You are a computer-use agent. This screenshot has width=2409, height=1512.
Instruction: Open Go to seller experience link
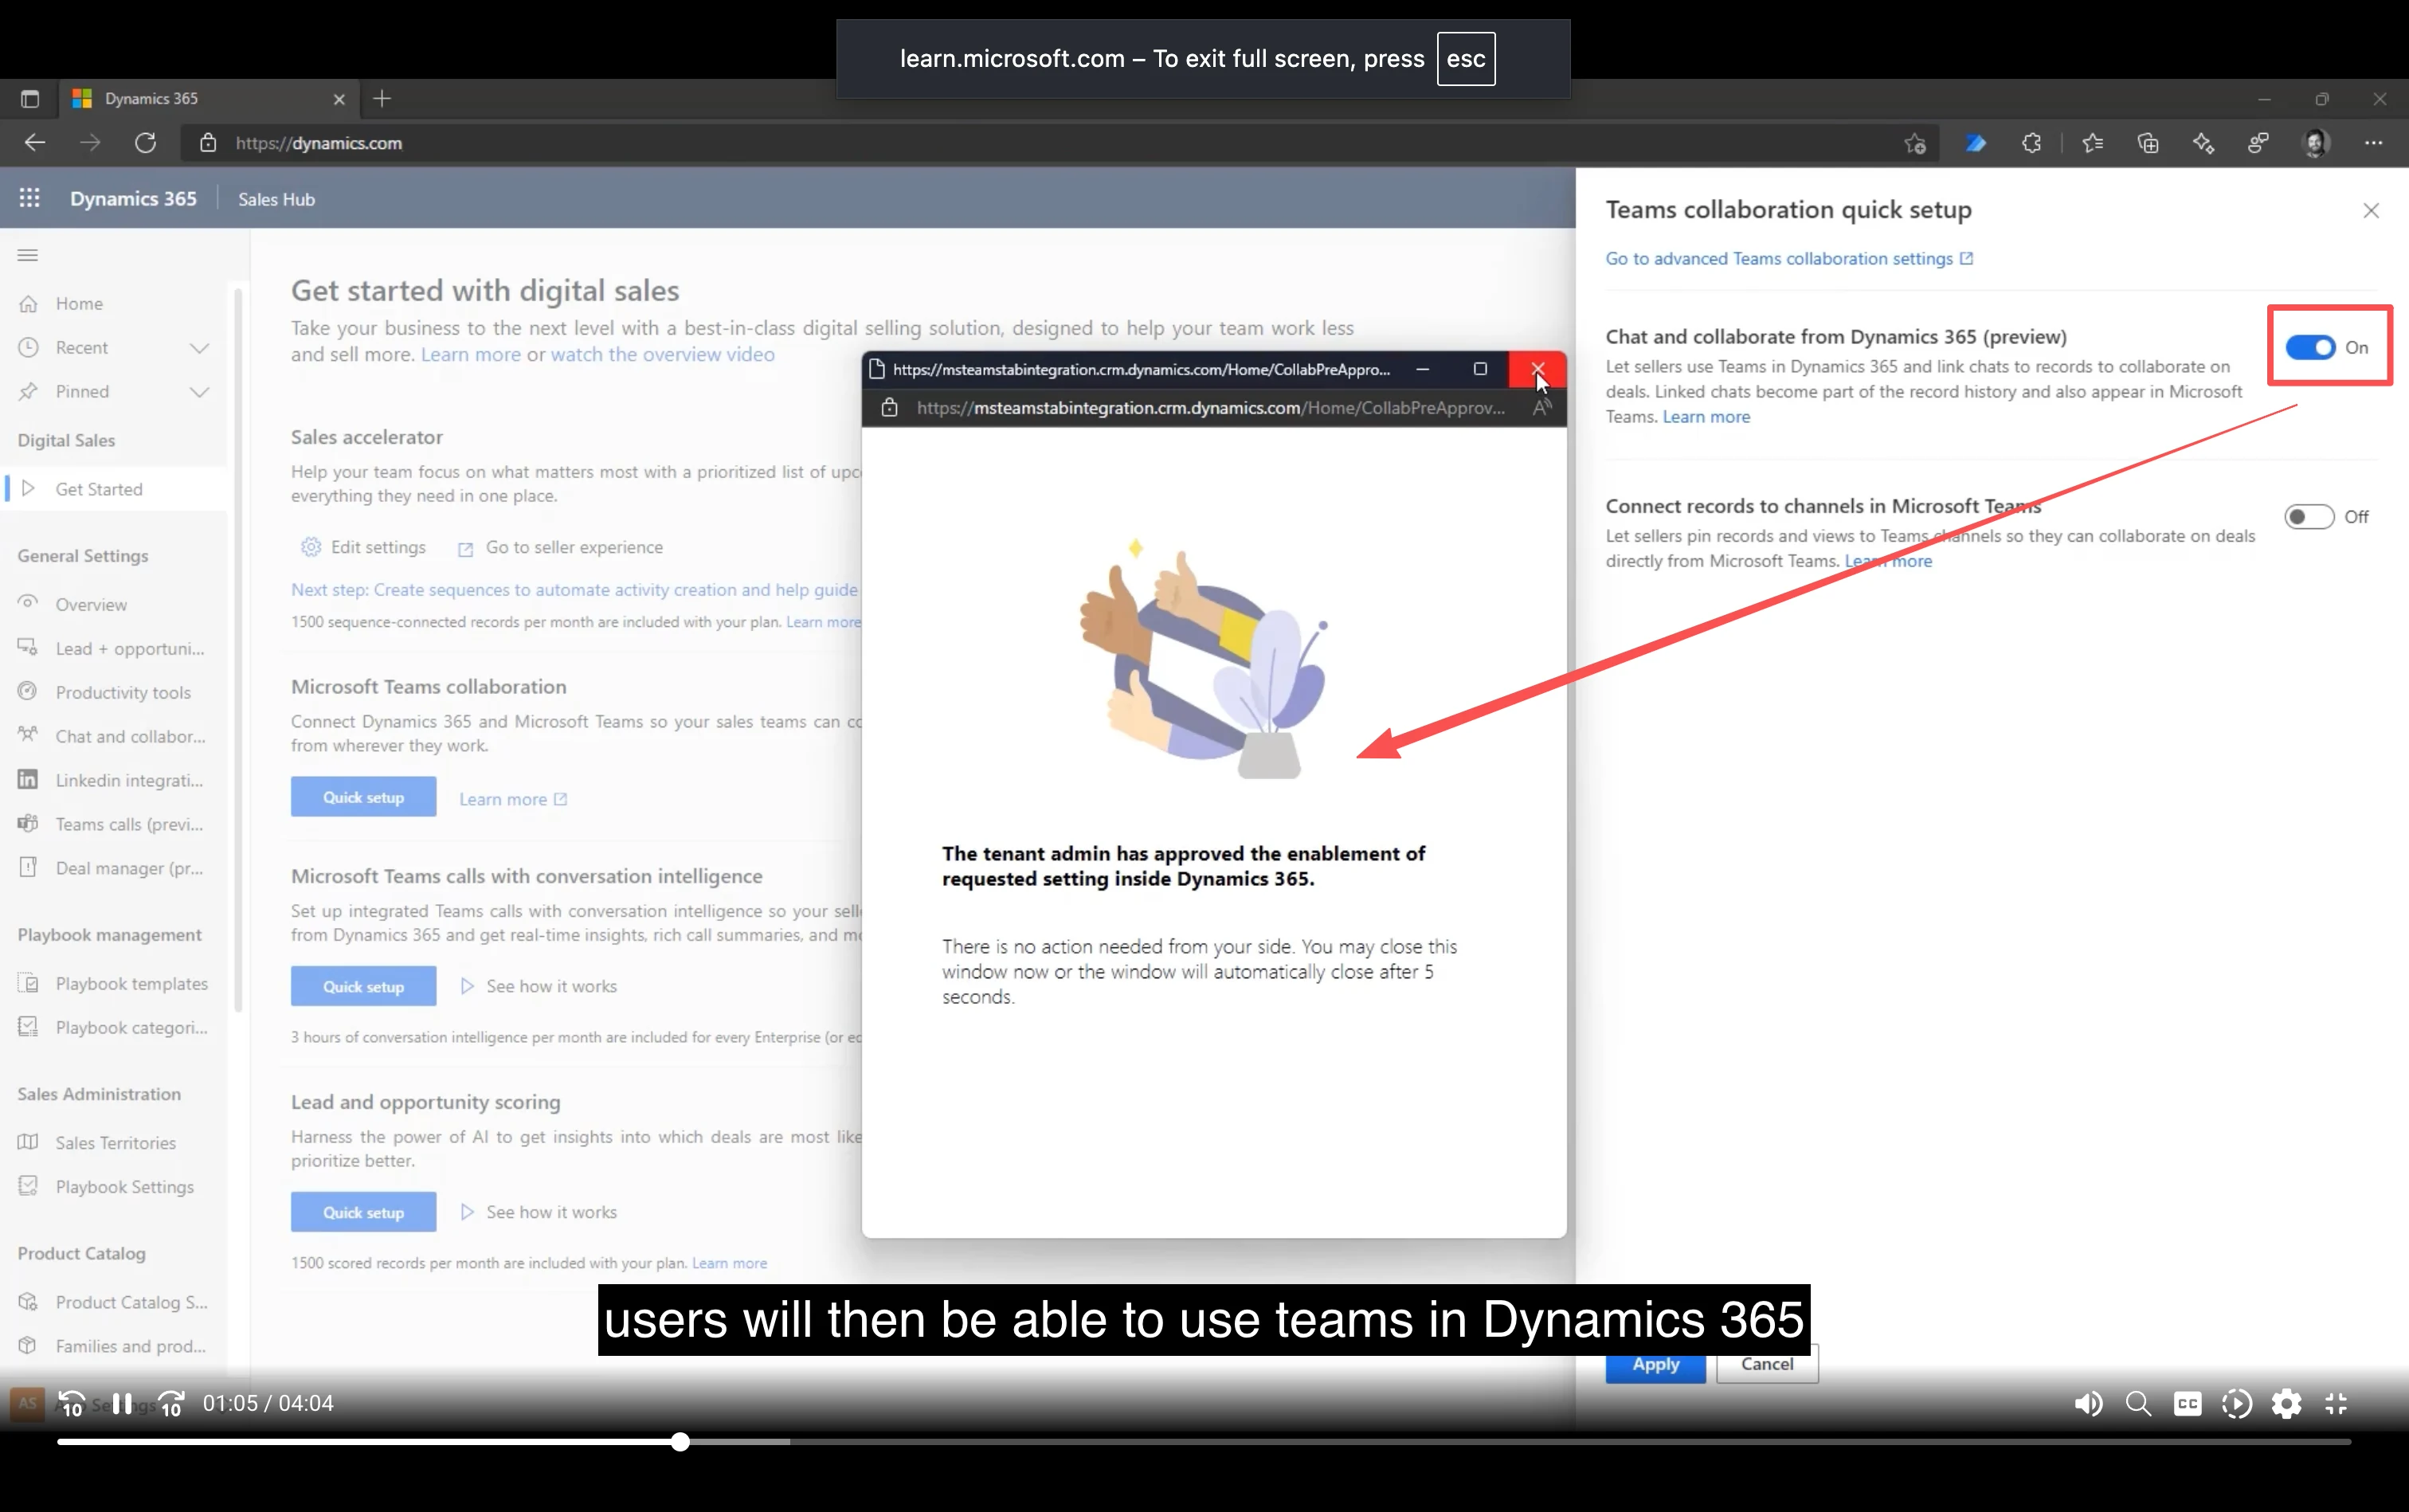tap(560, 547)
